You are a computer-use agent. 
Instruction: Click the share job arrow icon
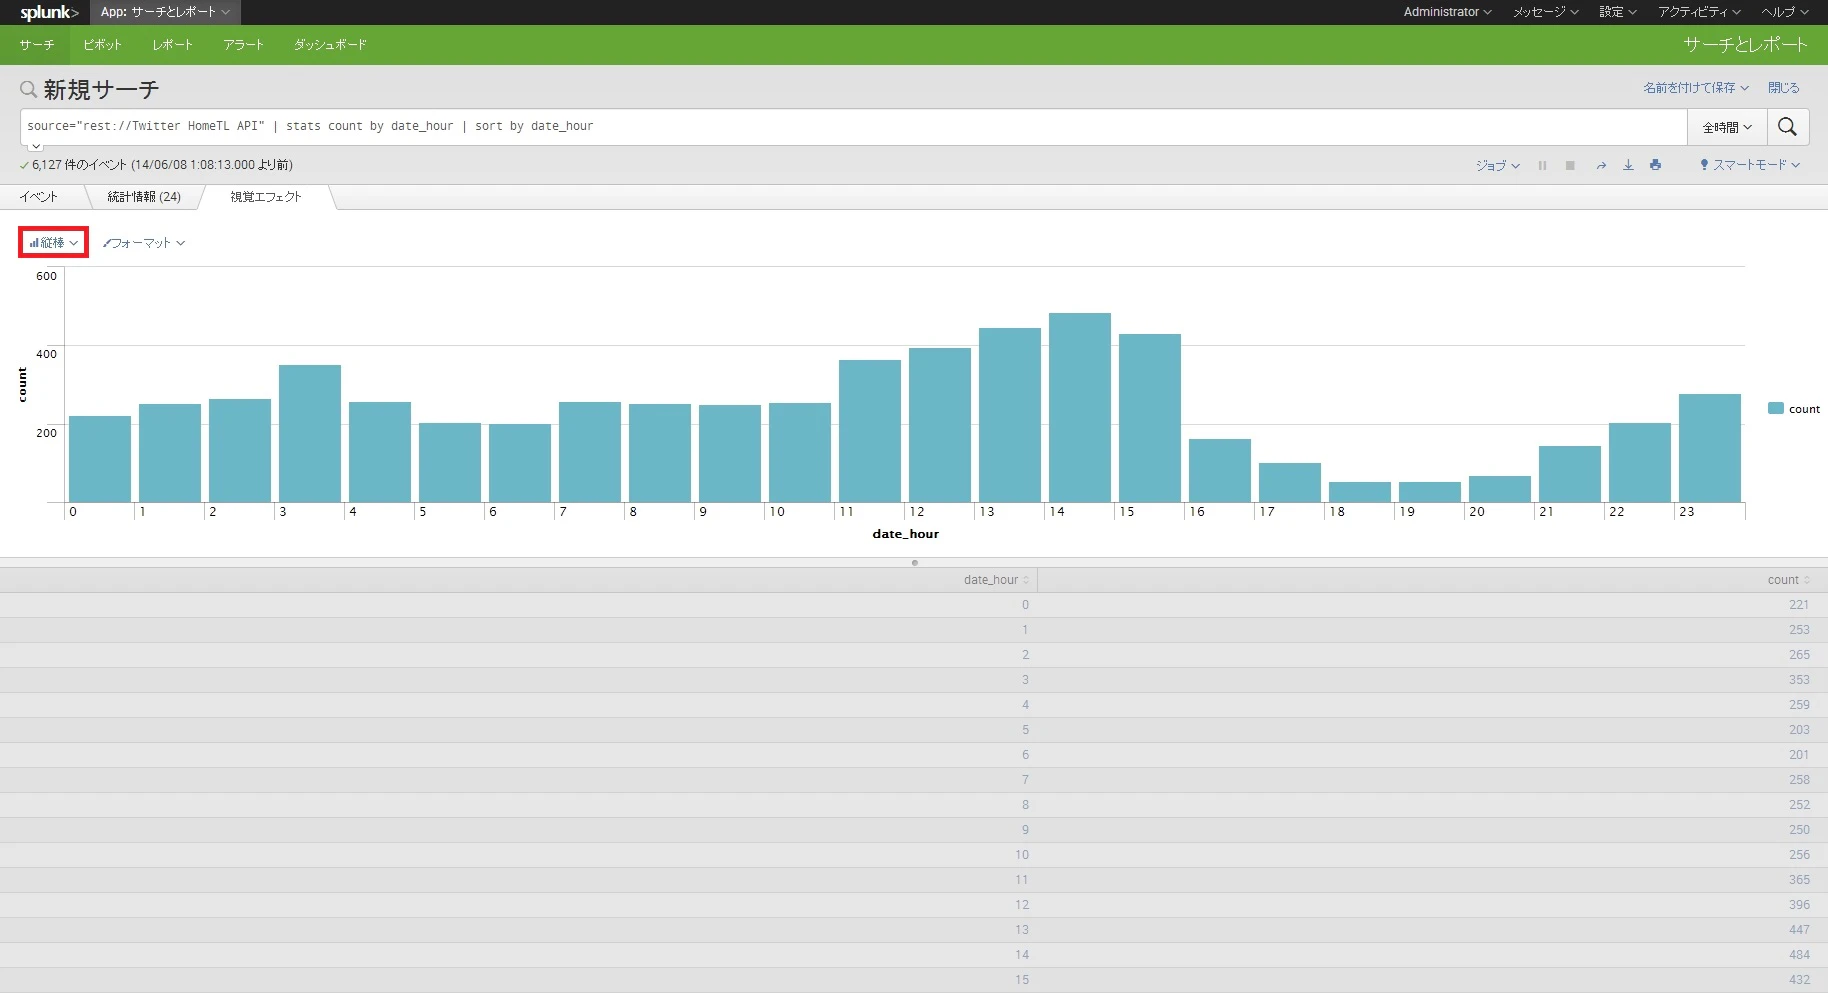click(1601, 166)
